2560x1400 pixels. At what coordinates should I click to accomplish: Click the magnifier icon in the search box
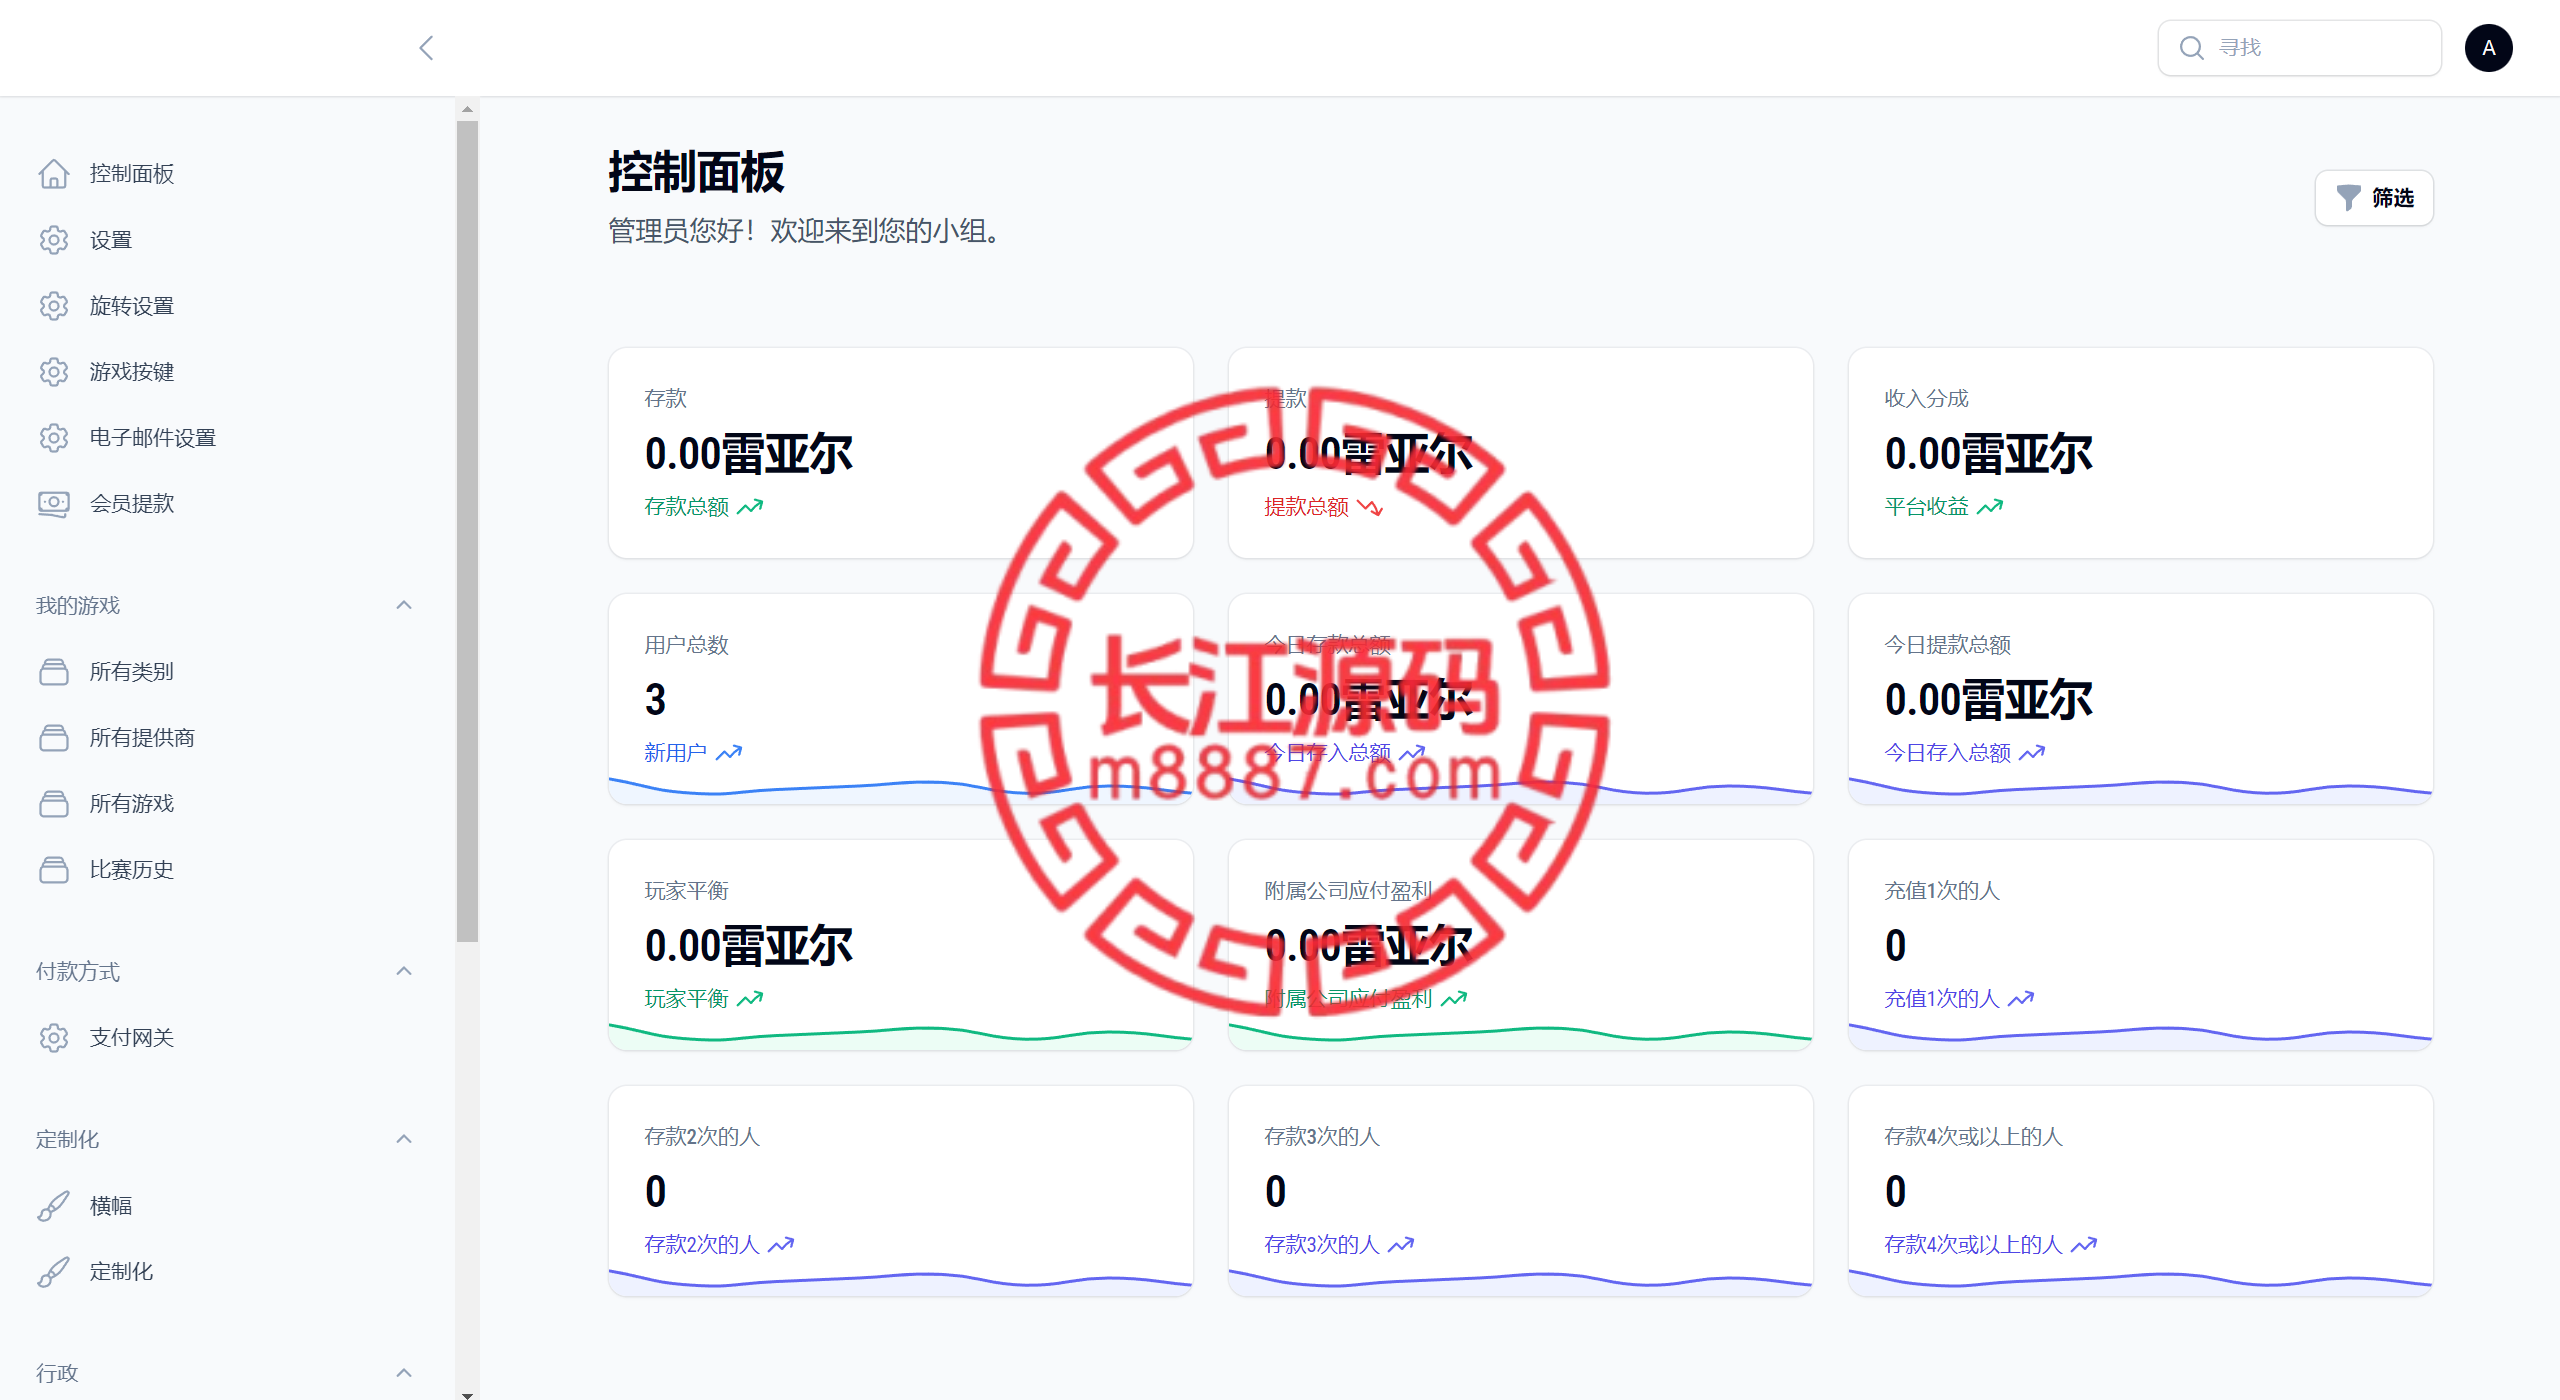click(2191, 48)
